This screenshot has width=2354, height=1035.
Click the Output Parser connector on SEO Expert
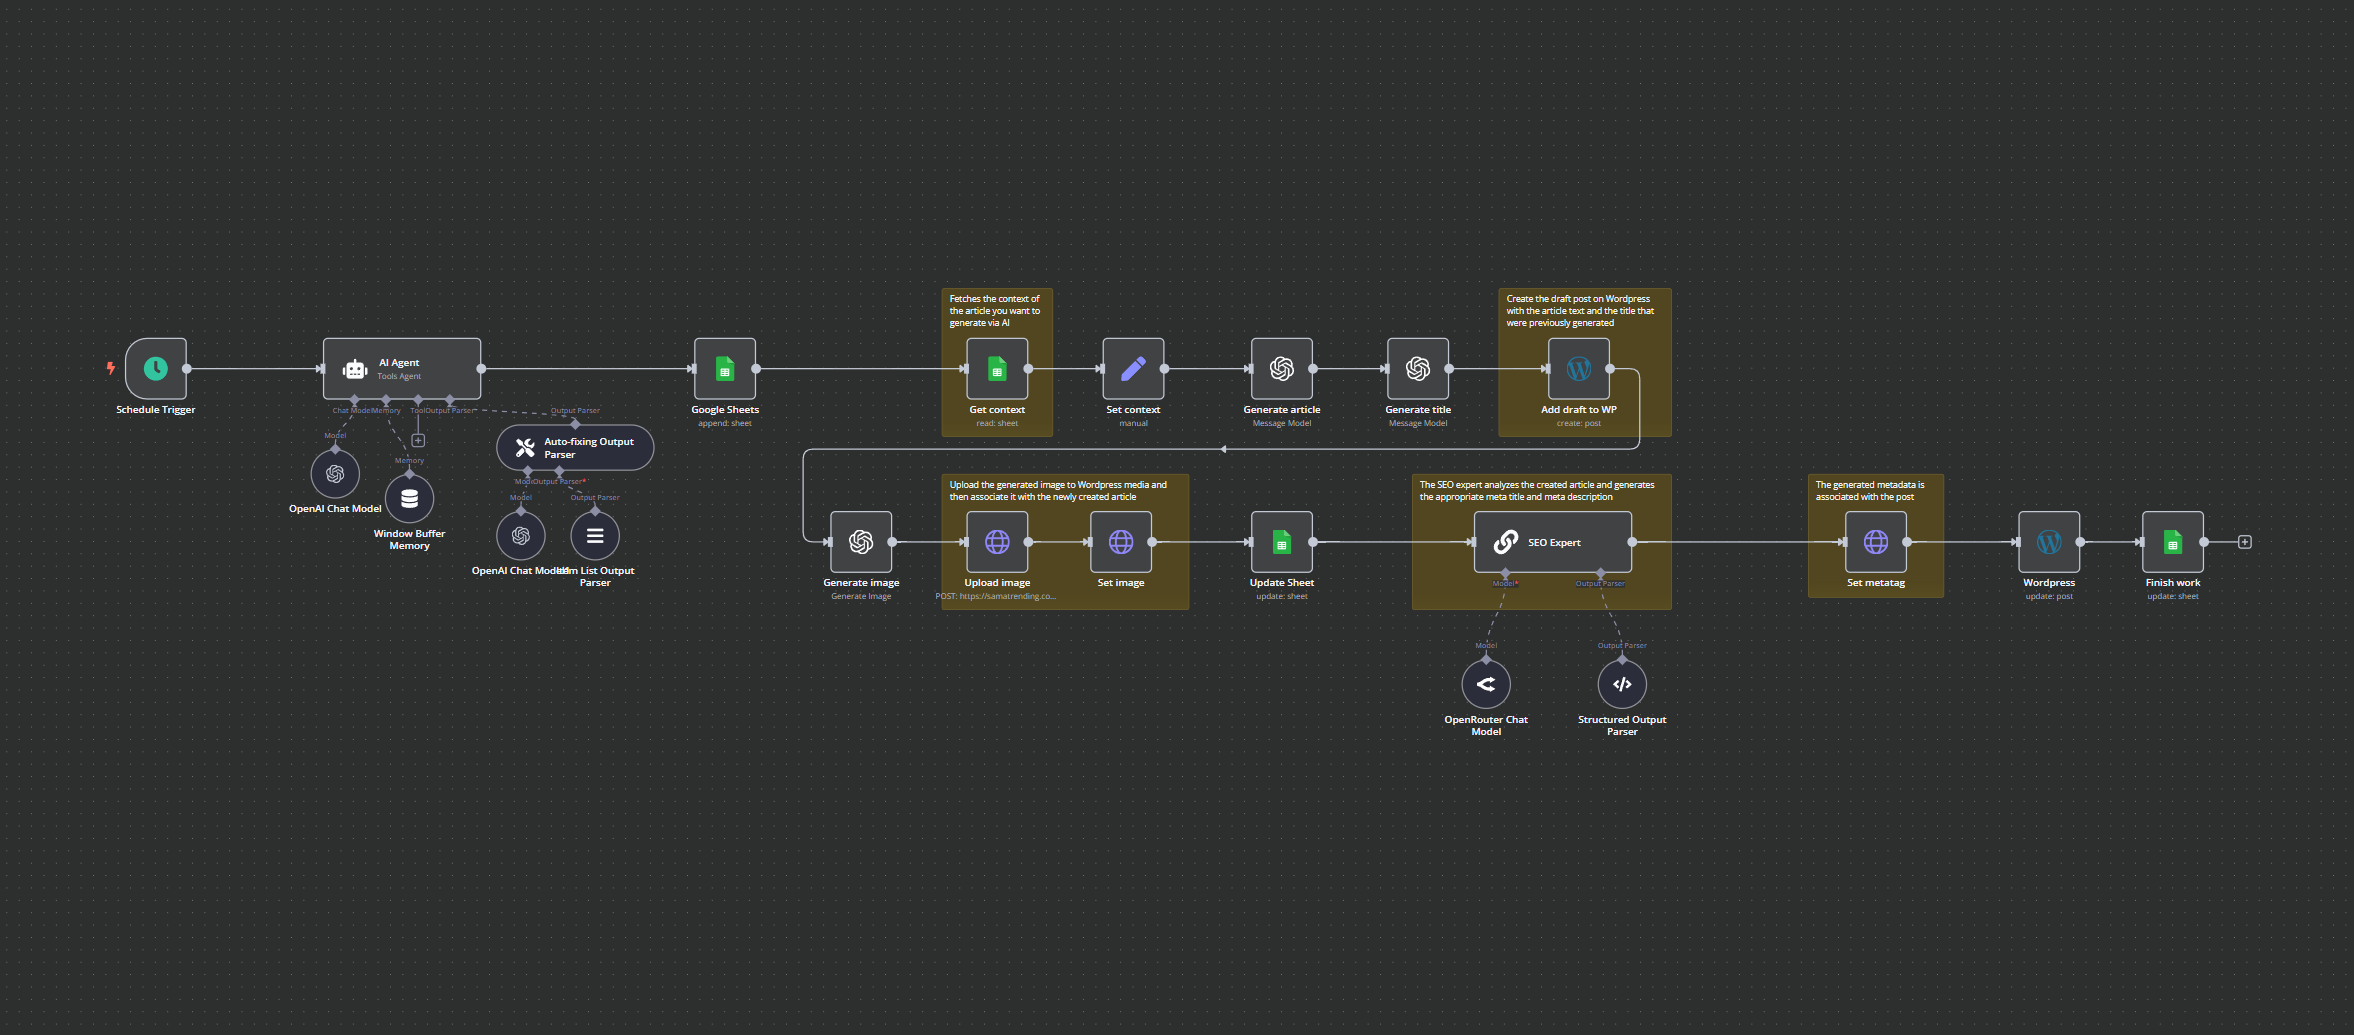(x=1601, y=573)
